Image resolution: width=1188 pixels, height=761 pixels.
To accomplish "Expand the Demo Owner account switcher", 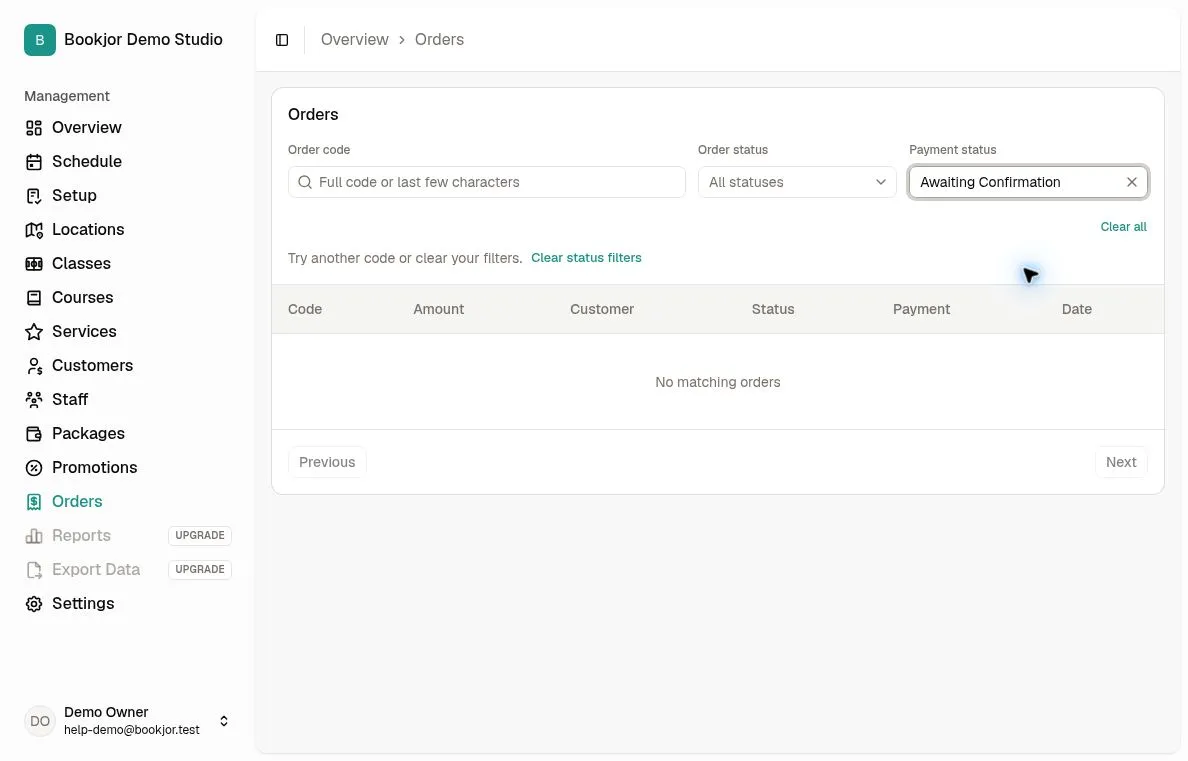I will click(224, 722).
